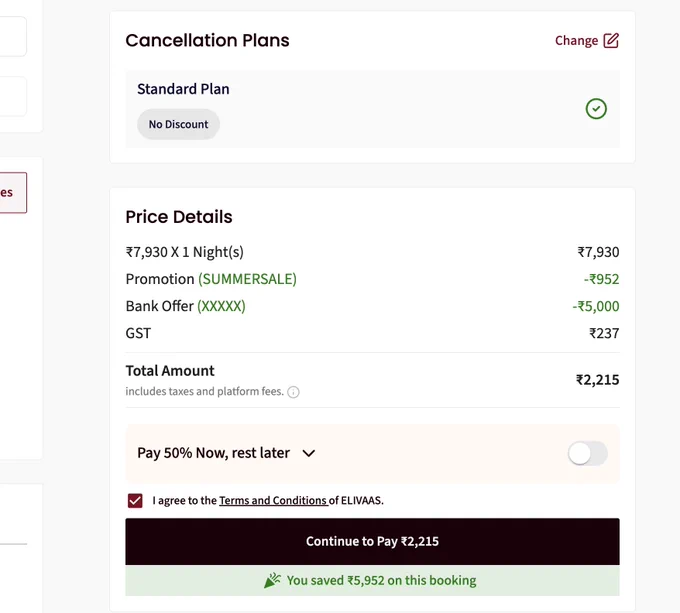Viewport: 680px width, 613px height.
Task: Click the Bank Offer XXXXX code
Action: pos(221,306)
